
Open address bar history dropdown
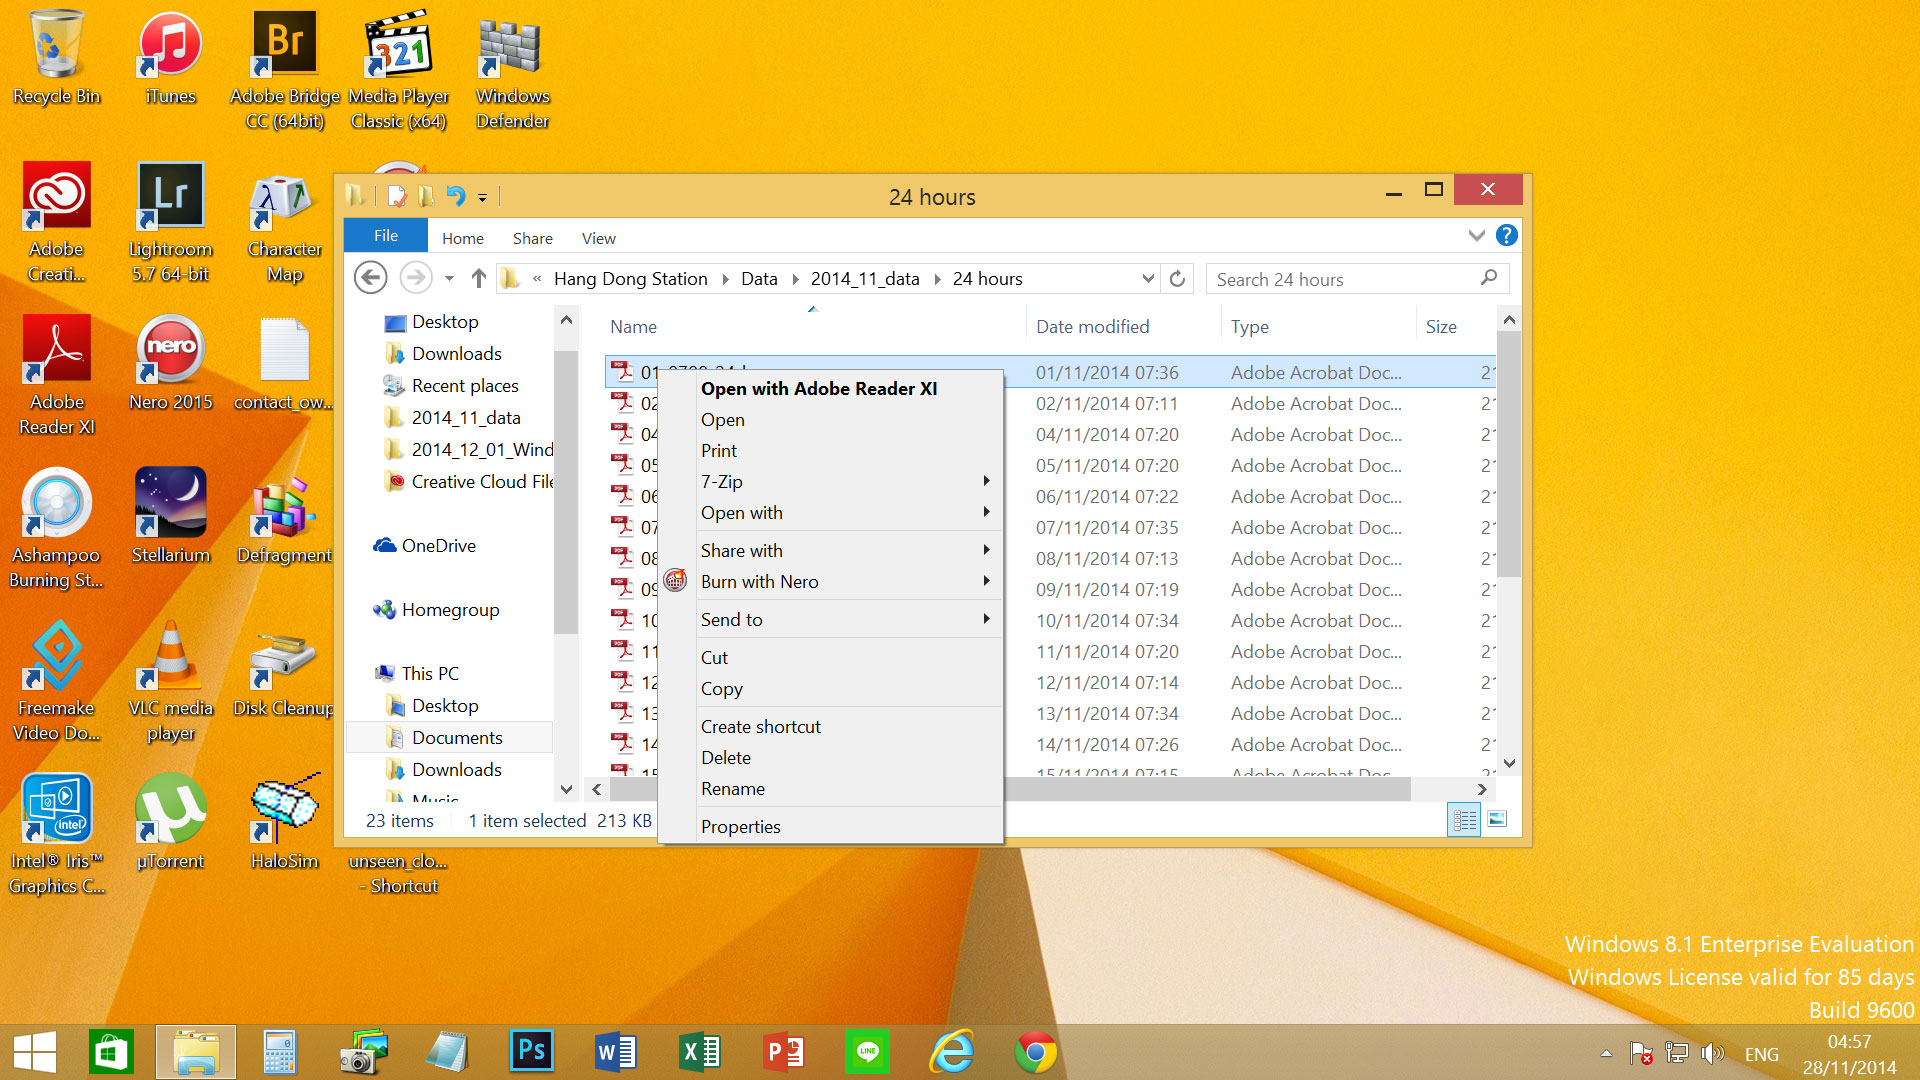(1148, 279)
